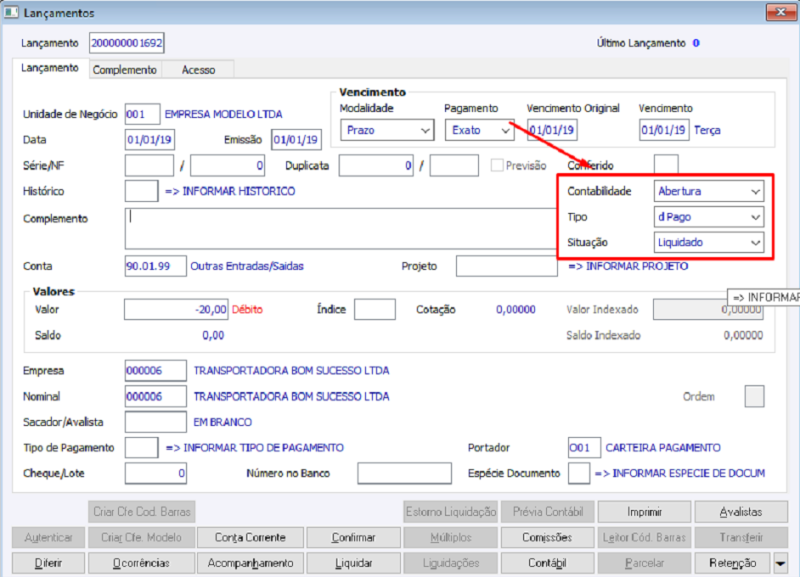The image size is (800, 577).
Task: Click the EM BRANCO text
Action: (222, 422)
